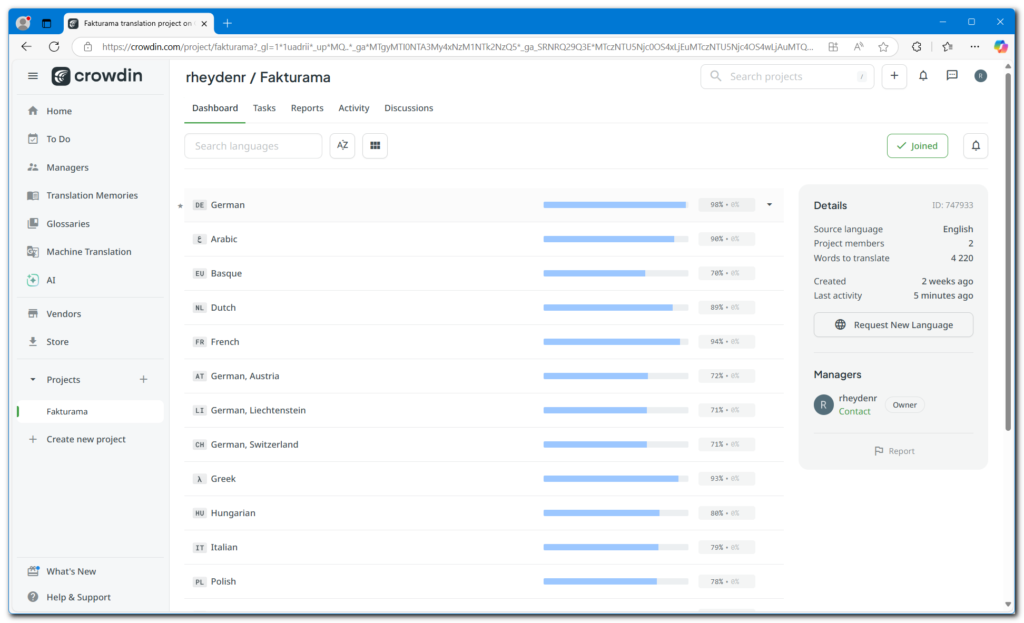Expand the German language row dropdown arrow
The image size is (1024, 623).
769,205
